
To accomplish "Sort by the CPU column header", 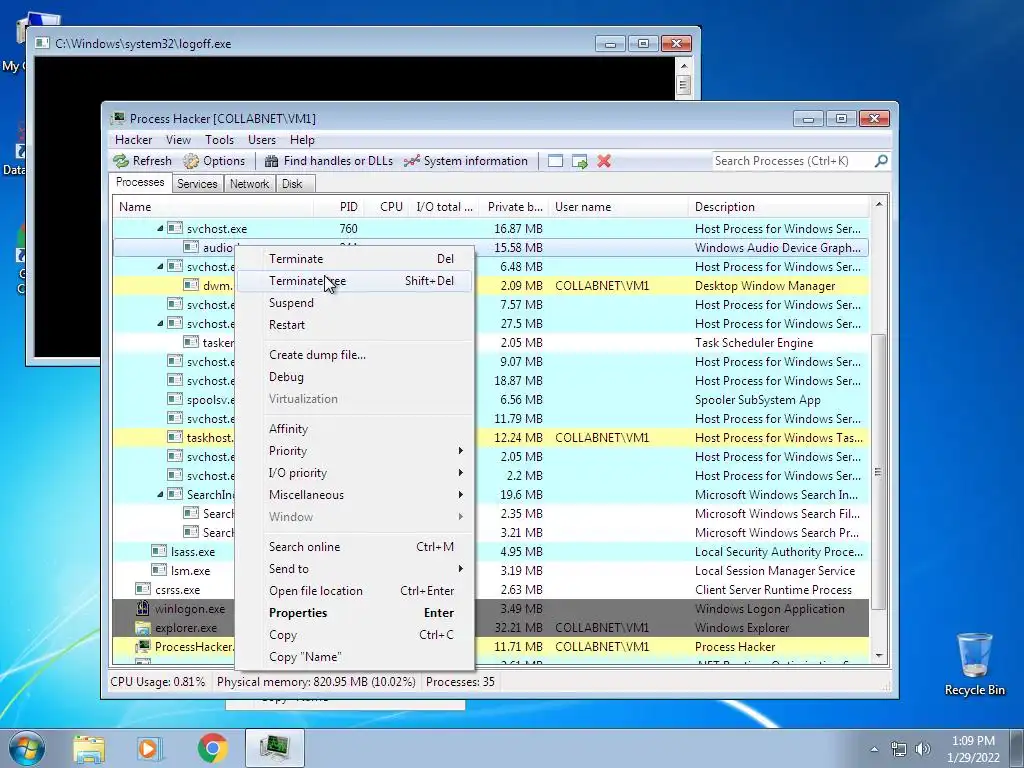I will [x=387, y=207].
